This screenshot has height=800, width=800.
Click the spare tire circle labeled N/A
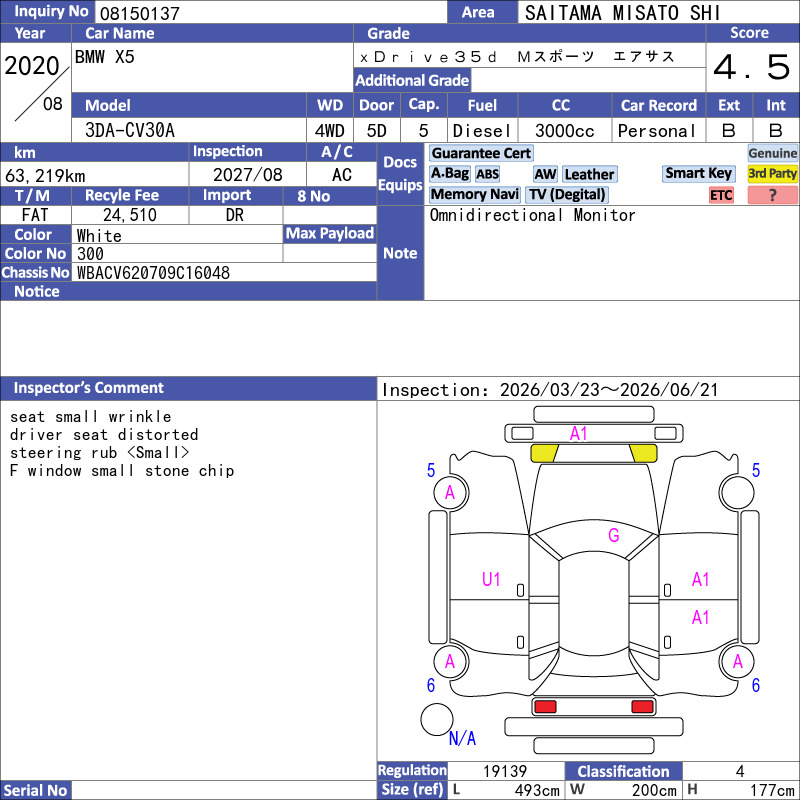[x=437, y=719]
